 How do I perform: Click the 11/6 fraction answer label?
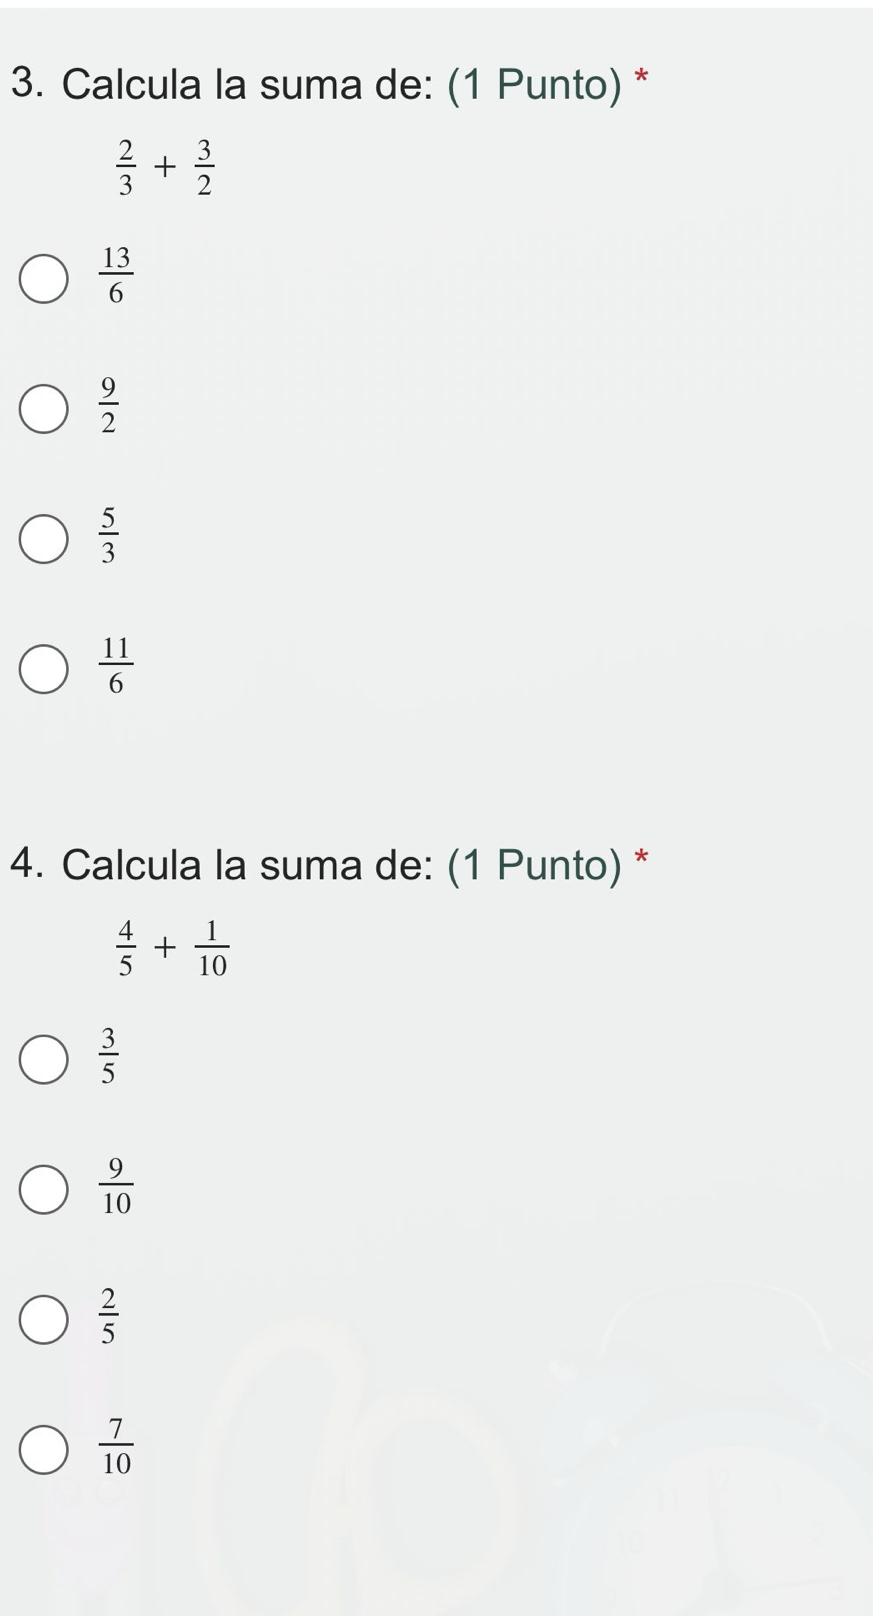[x=116, y=665]
